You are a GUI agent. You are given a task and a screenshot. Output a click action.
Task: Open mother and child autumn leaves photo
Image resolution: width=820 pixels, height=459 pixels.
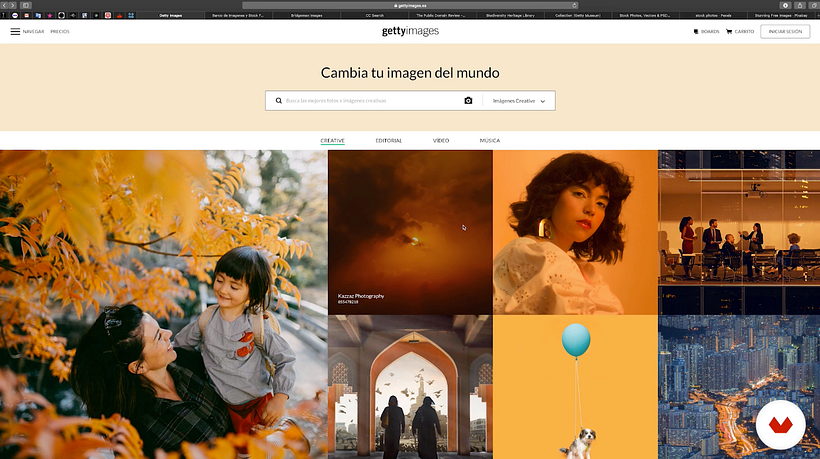click(164, 305)
